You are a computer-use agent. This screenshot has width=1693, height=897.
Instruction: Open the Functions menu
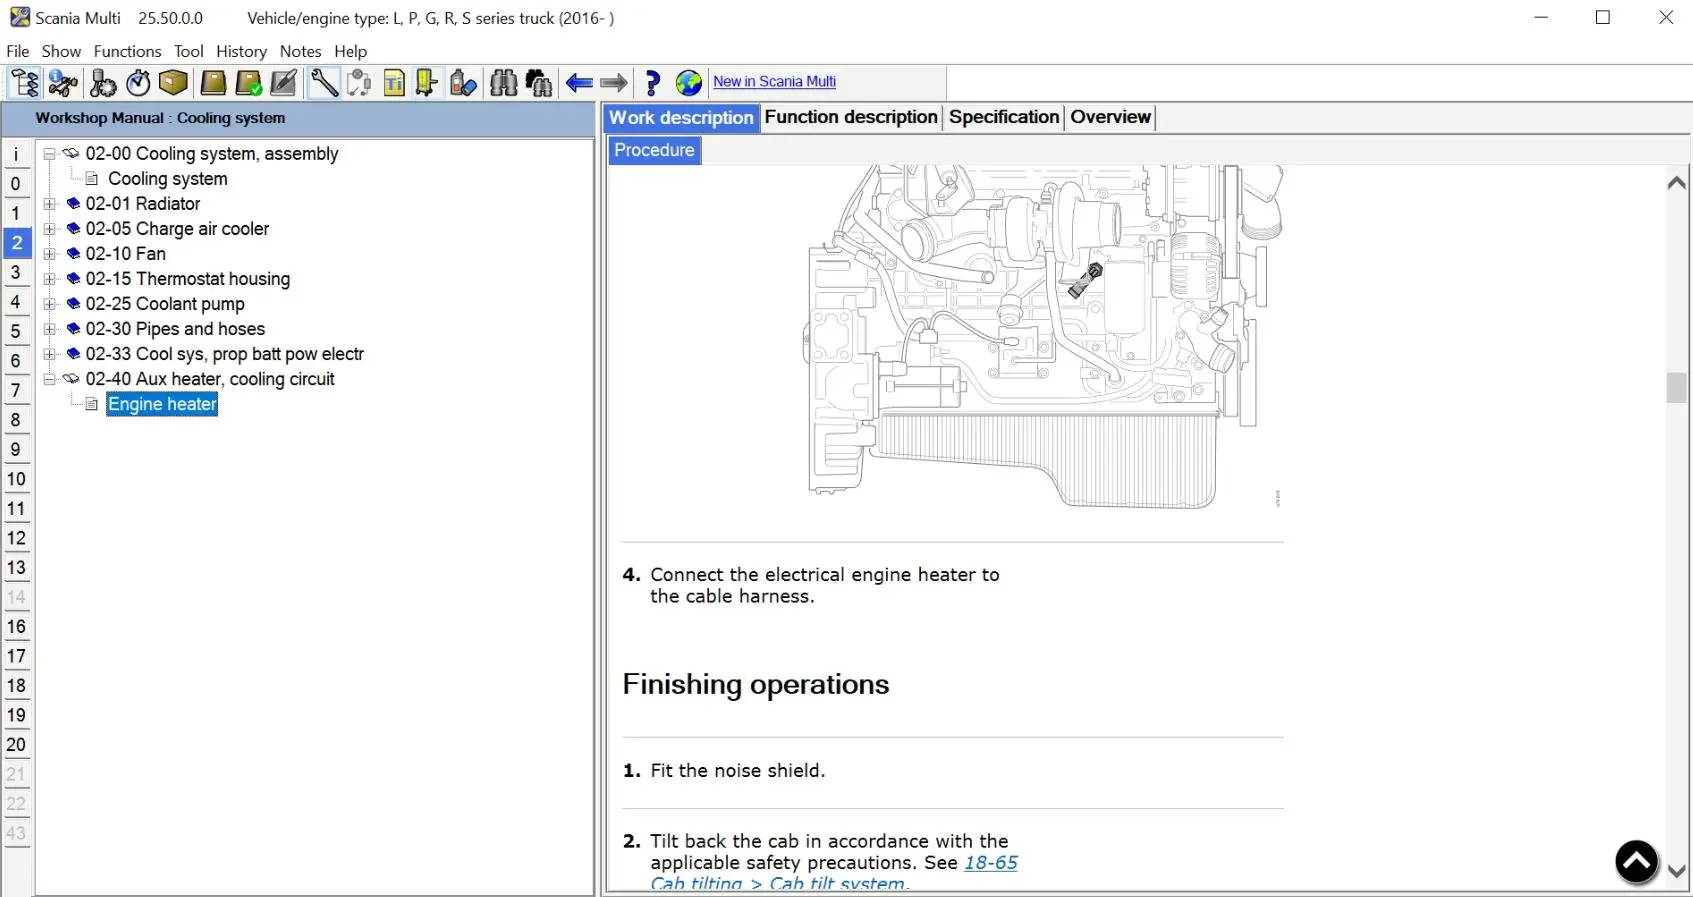point(127,51)
